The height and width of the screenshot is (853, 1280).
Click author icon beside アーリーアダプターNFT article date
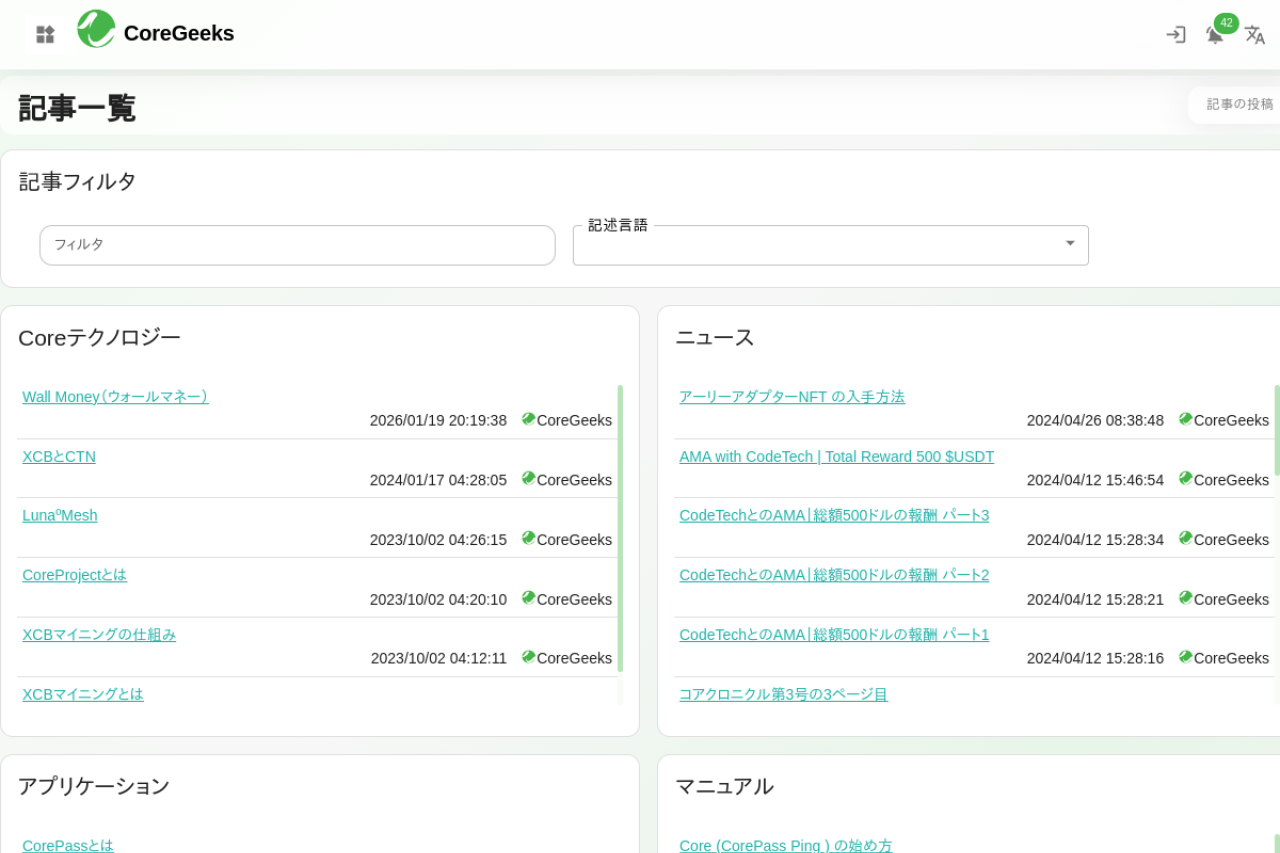click(x=1185, y=419)
